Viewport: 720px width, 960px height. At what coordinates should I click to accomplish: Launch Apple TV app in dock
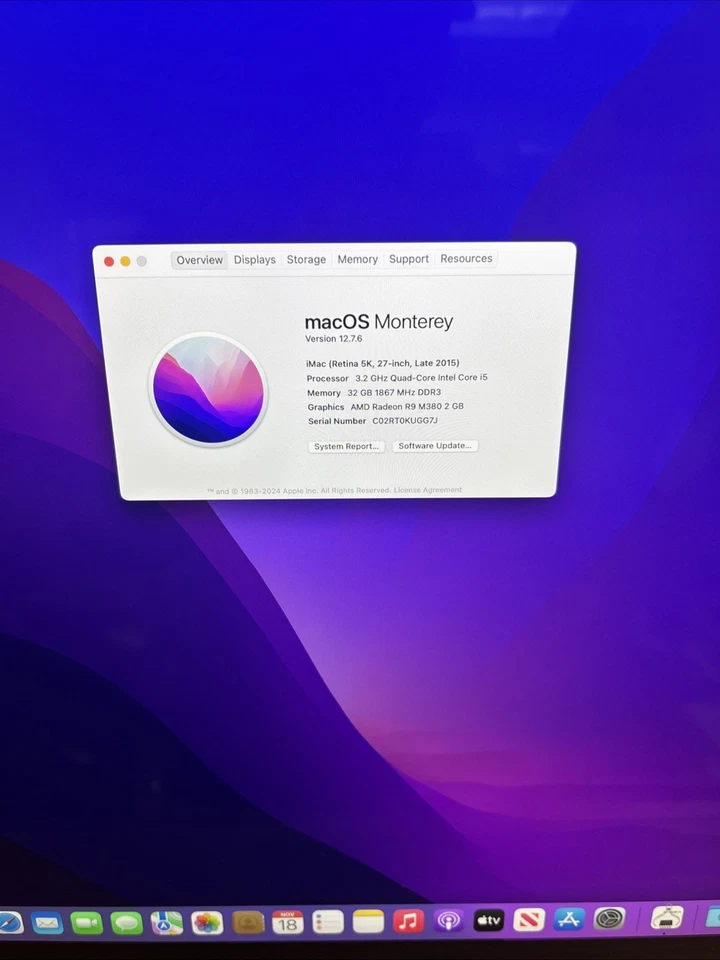489,920
